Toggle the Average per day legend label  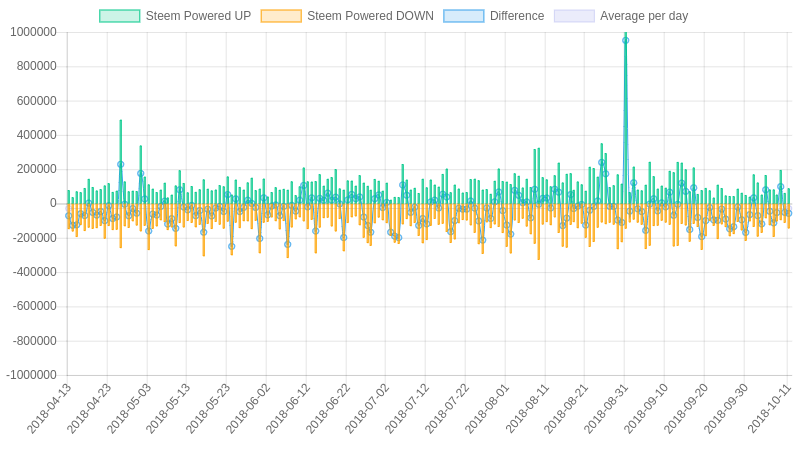tap(644, 16)
